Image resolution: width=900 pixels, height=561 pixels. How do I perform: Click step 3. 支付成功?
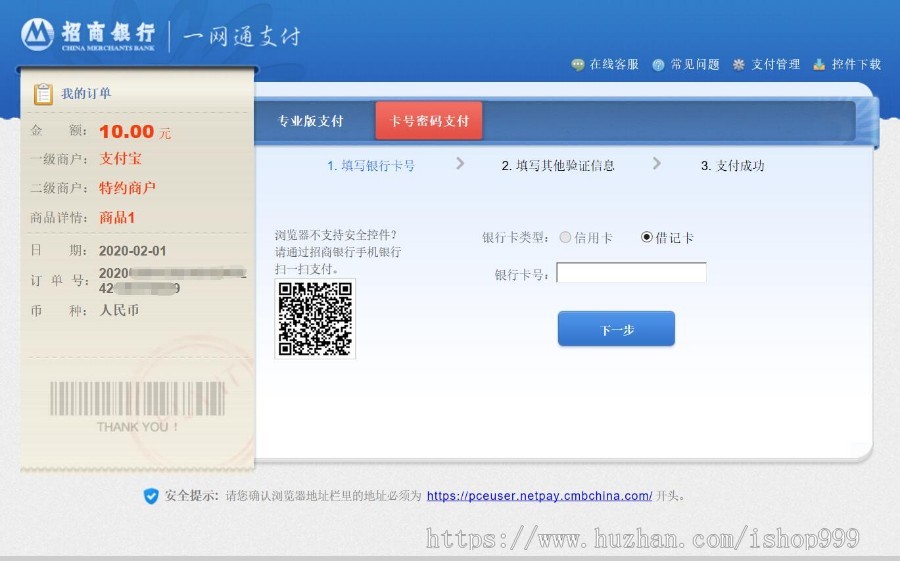[x=732, y=166]
